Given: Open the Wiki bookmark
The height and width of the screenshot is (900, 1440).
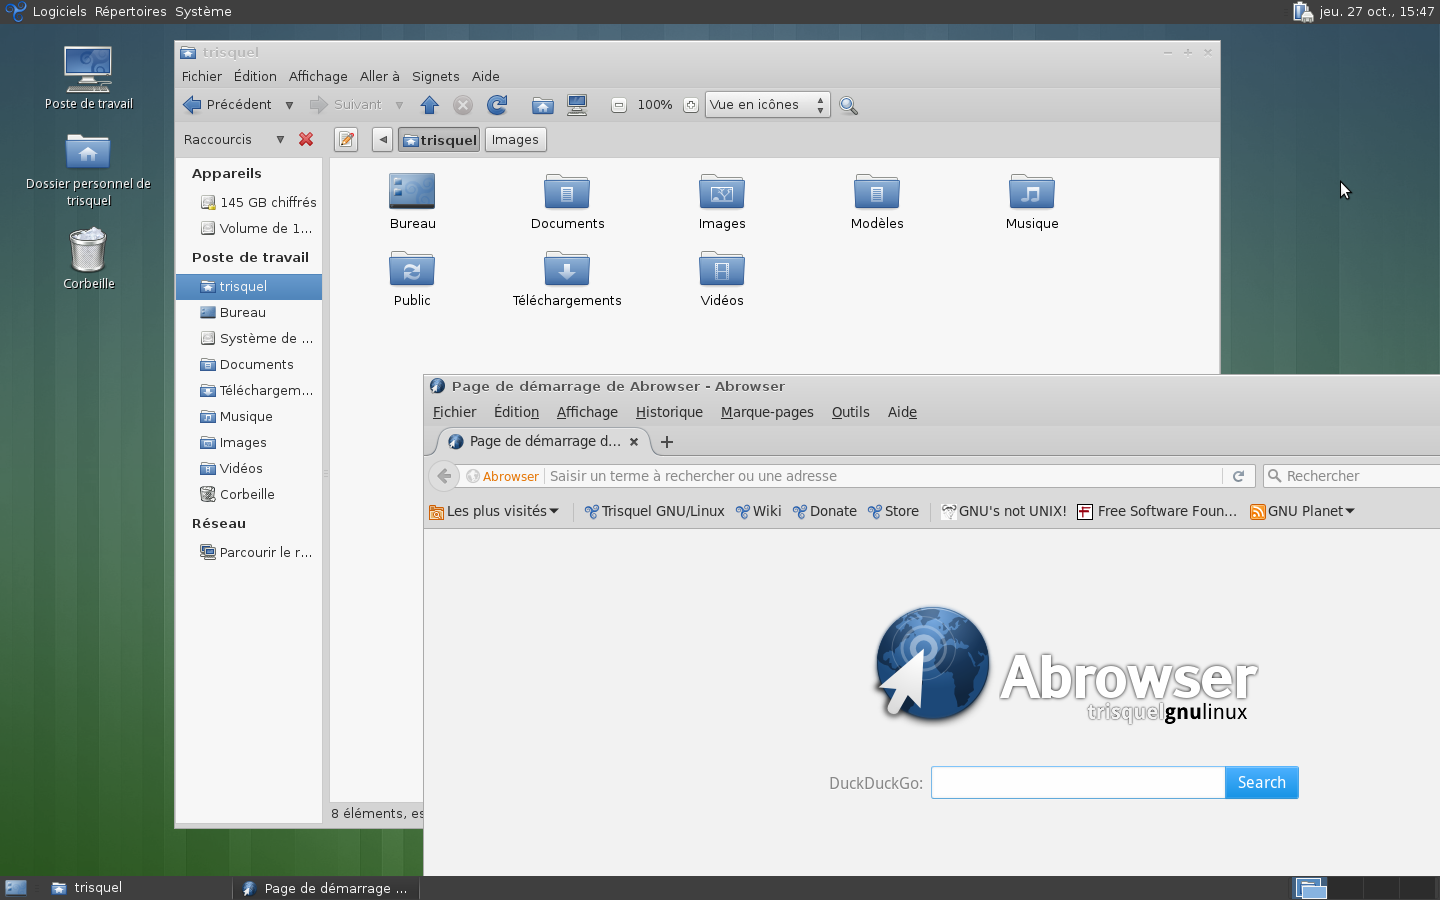Looking at the screenshot, I should (x=758, y=511).
